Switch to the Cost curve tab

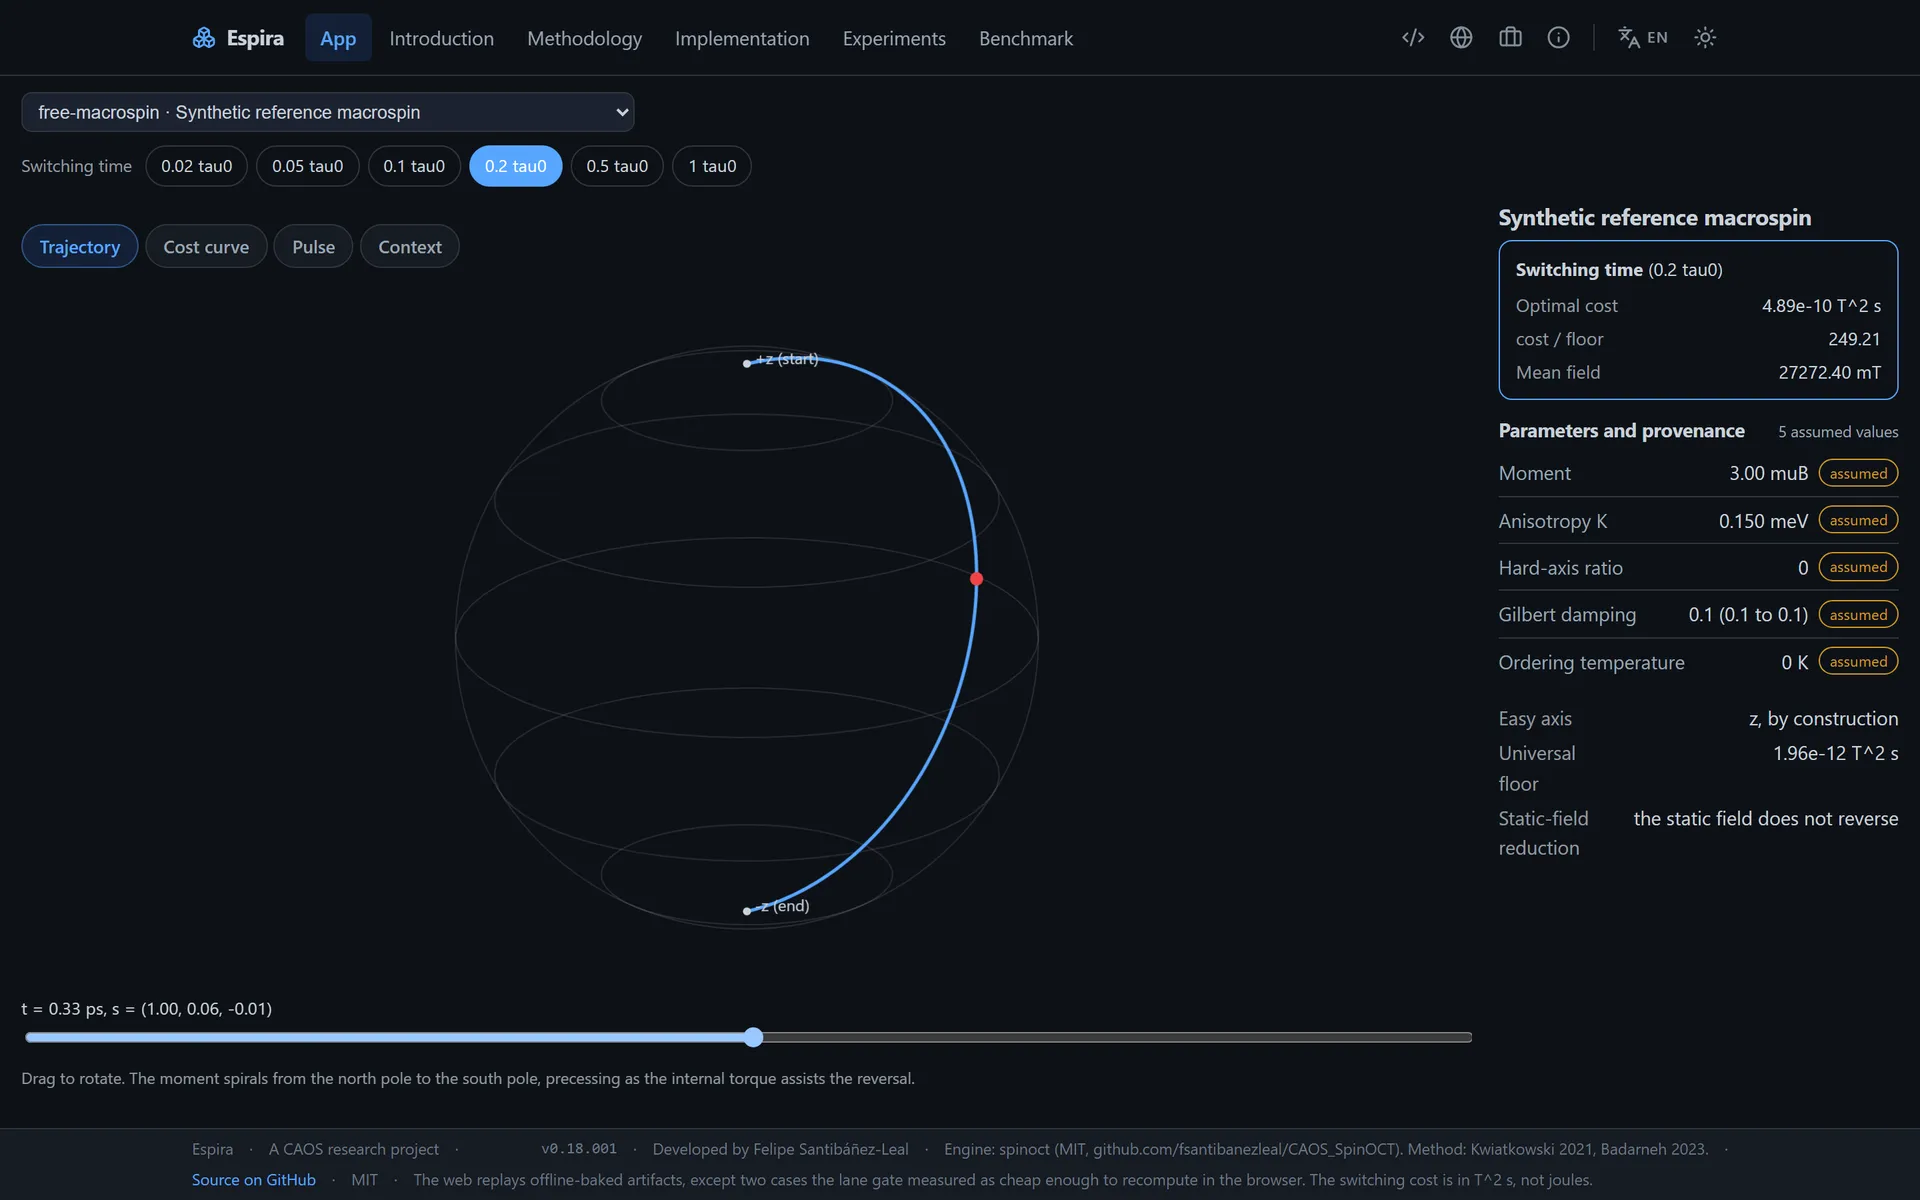coord(206,247)
